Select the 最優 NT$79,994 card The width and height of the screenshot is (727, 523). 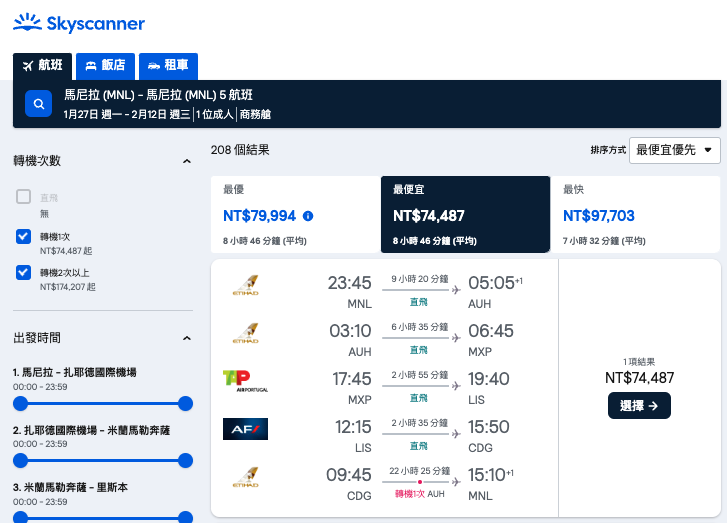(x=295, y=215)
